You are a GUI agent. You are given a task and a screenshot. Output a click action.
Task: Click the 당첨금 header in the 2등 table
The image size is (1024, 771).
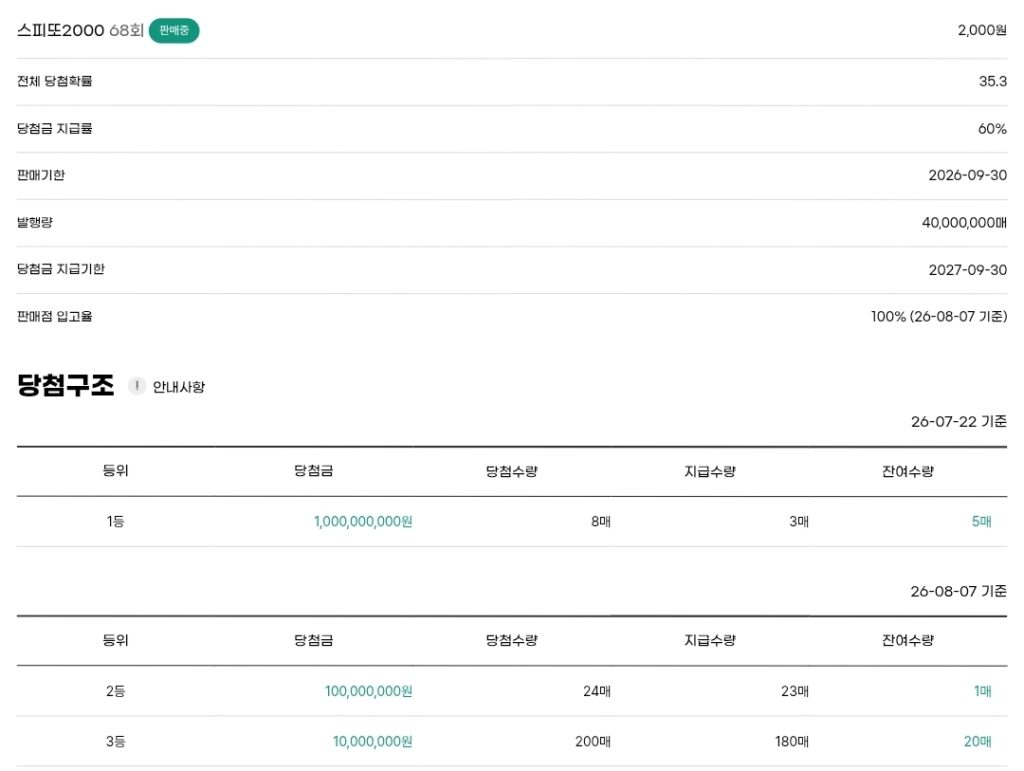(313, 640)
